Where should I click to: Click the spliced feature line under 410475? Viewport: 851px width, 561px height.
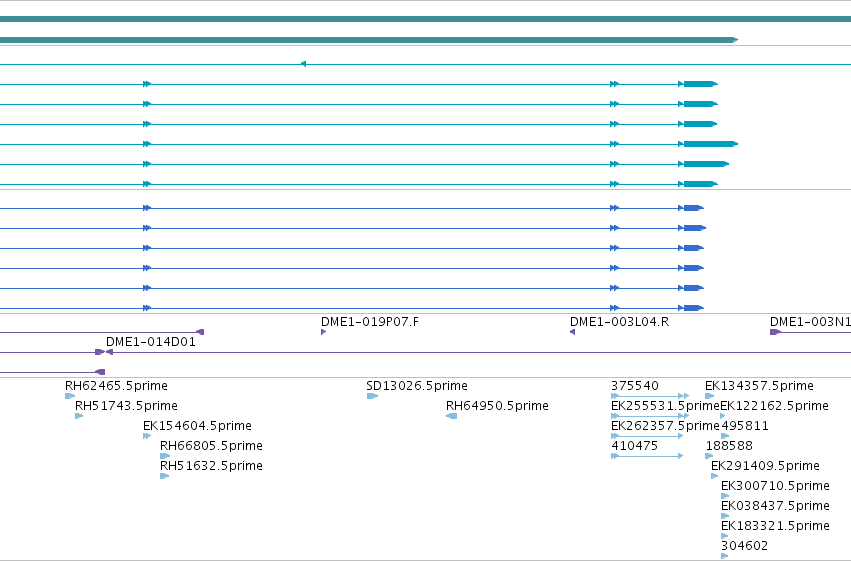(x=647, y=456)
